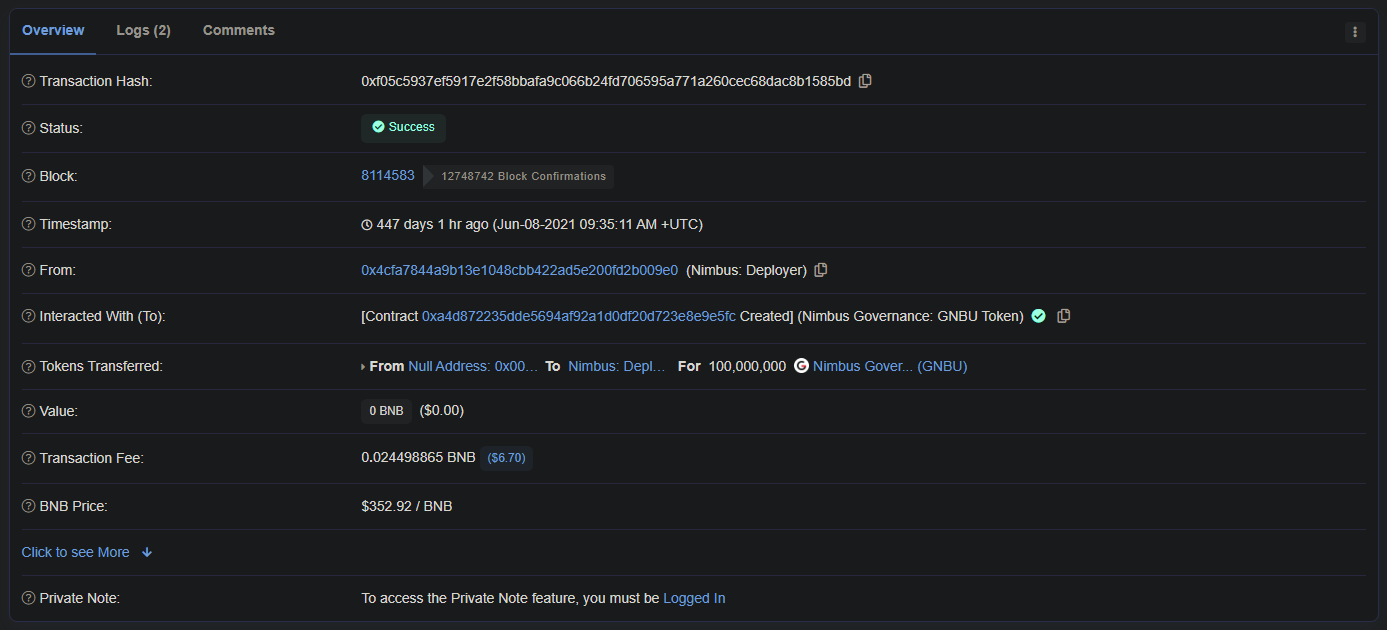The image size is (1387, 630).
Task: Copy the From address icon
Action: coord(821,270)
